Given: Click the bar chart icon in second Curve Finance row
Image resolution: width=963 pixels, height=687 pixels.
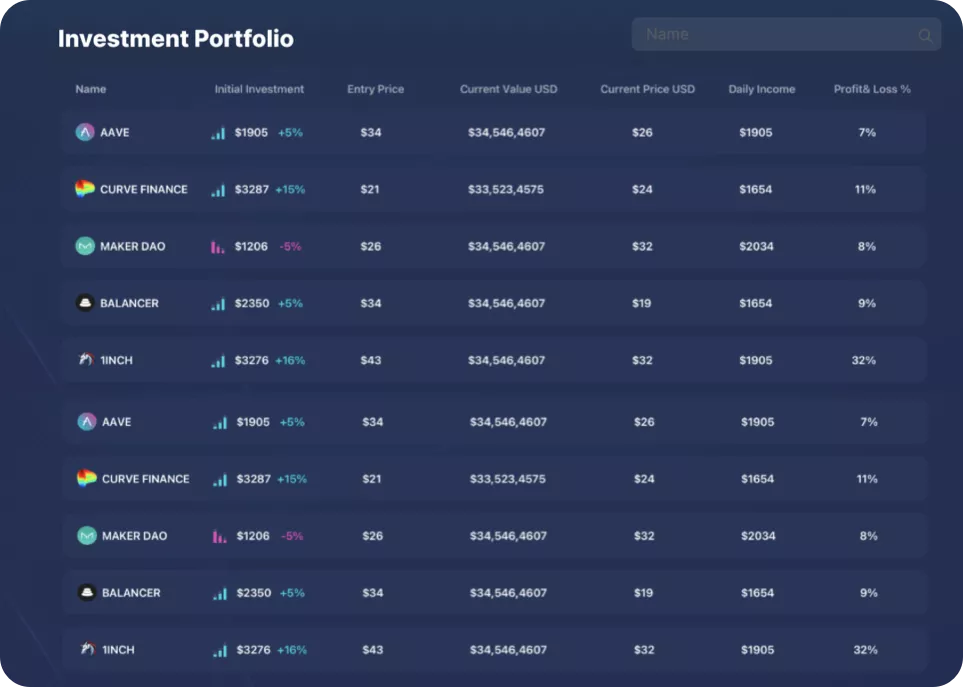Looking at the screenshot, I should coord(220,480).
